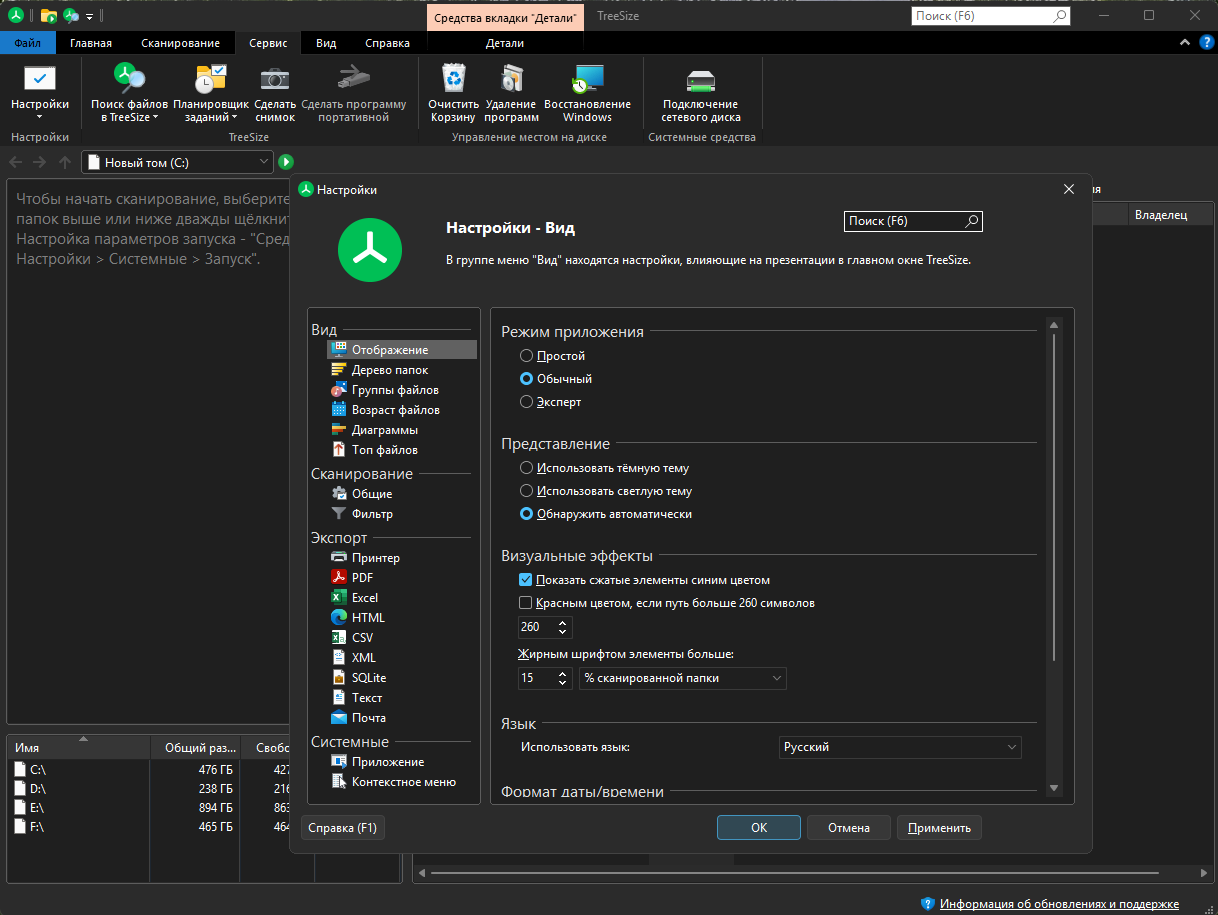Expand the % сканированной папки dropdown

click(x=683, y=678)
